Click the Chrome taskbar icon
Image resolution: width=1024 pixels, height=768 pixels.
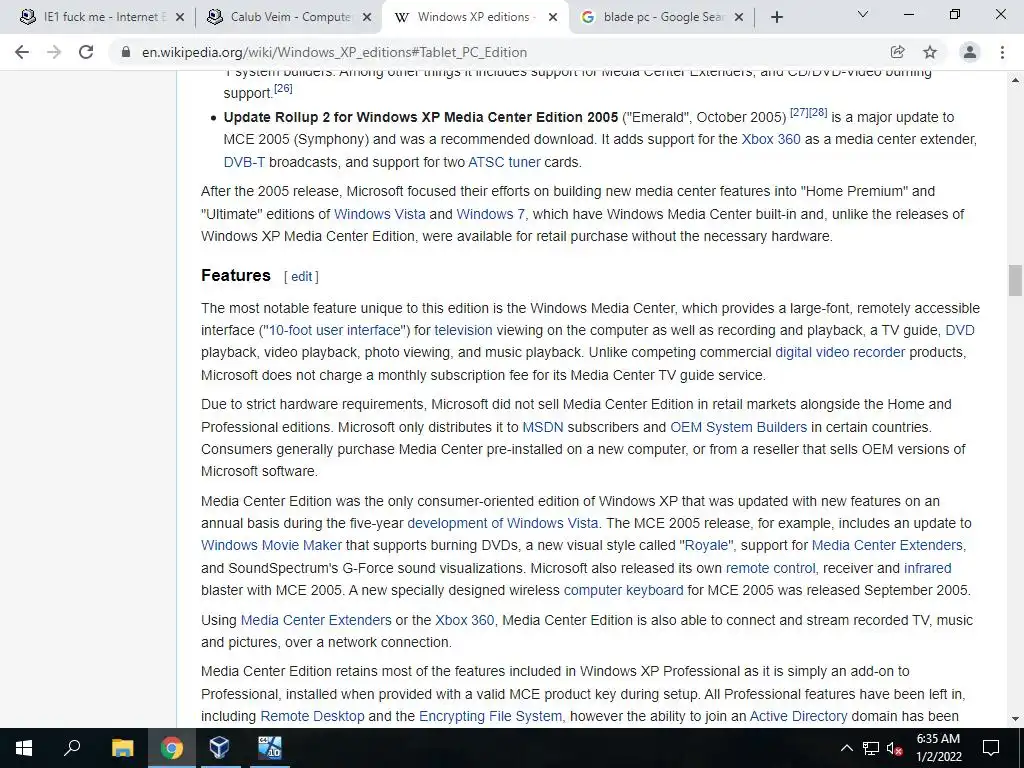[172, 748]
